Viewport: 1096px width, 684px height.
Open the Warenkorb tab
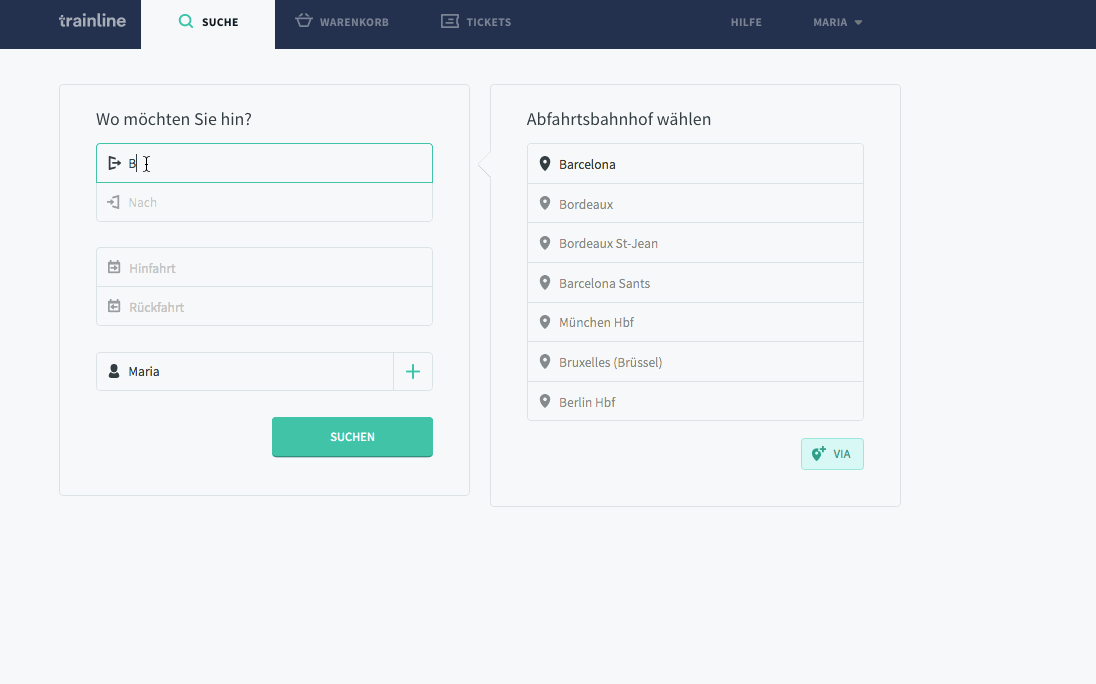click(343, 22)
